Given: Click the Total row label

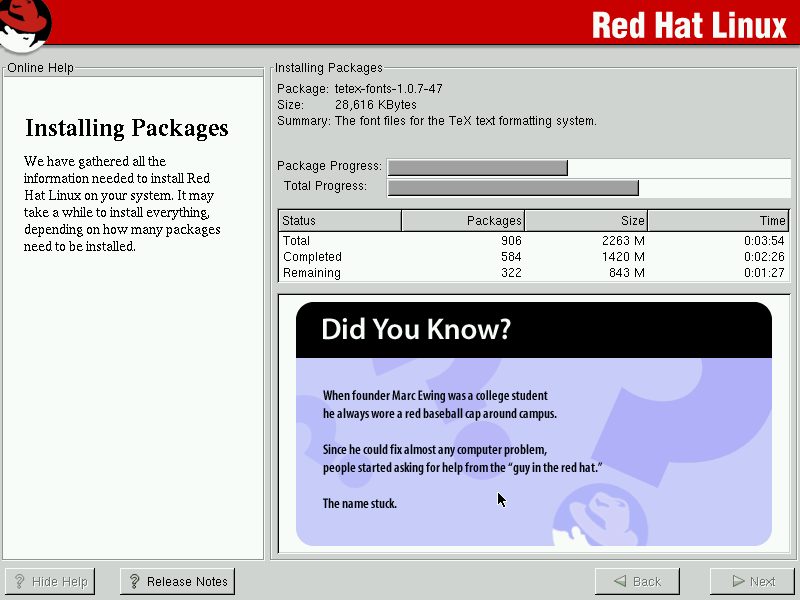Looking at the screenshot, I should [296, 240].
